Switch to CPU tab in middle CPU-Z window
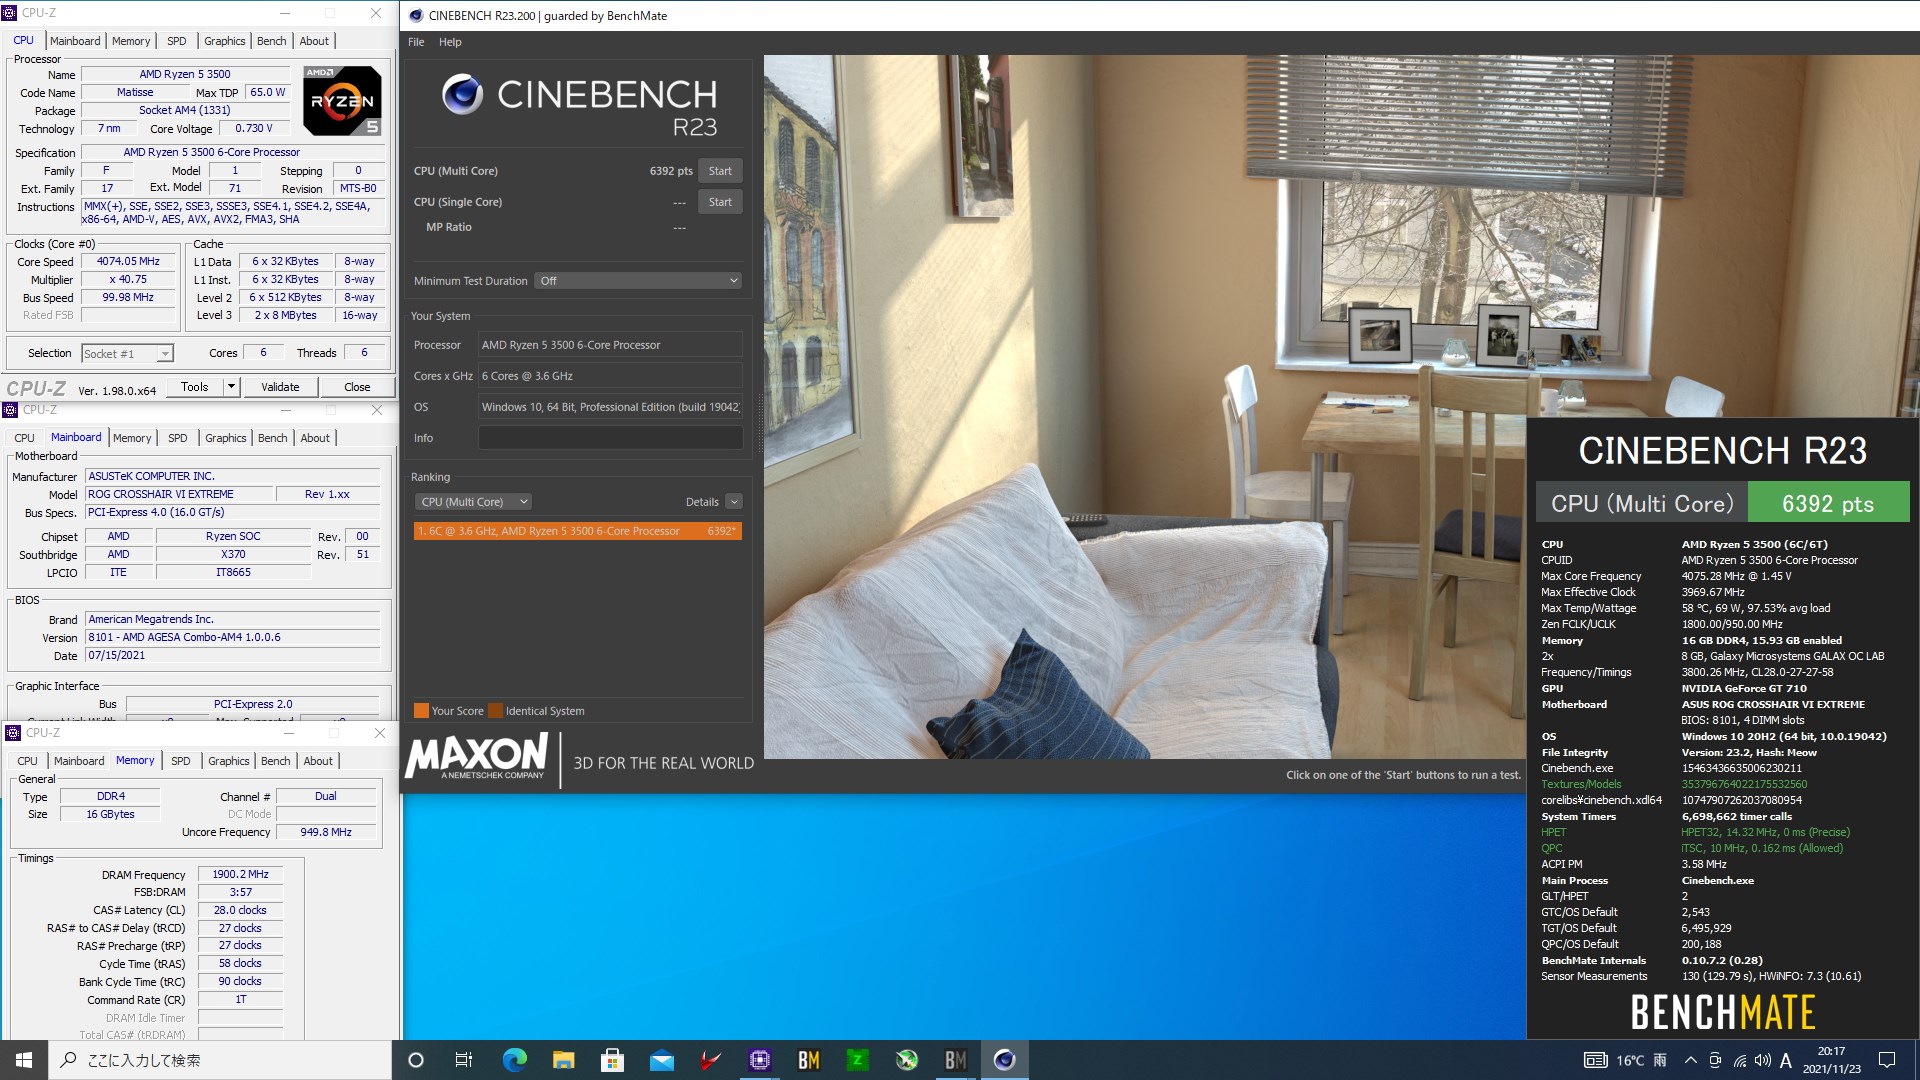The height and width of the screenshot is (1080, 1920). pos(24,438)
